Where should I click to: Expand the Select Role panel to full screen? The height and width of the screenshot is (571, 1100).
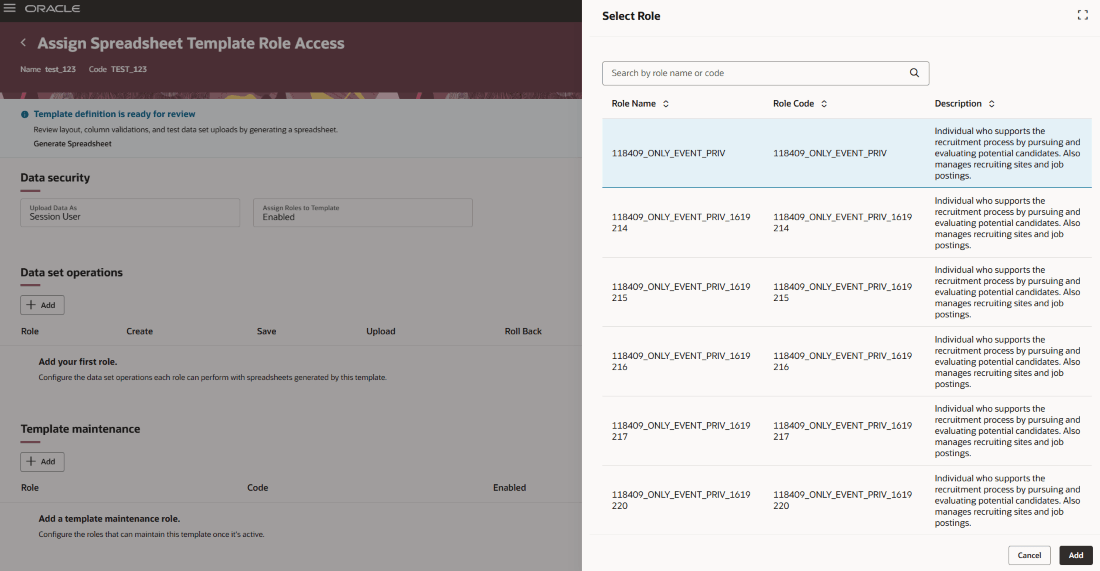(x=1082, y=15)
